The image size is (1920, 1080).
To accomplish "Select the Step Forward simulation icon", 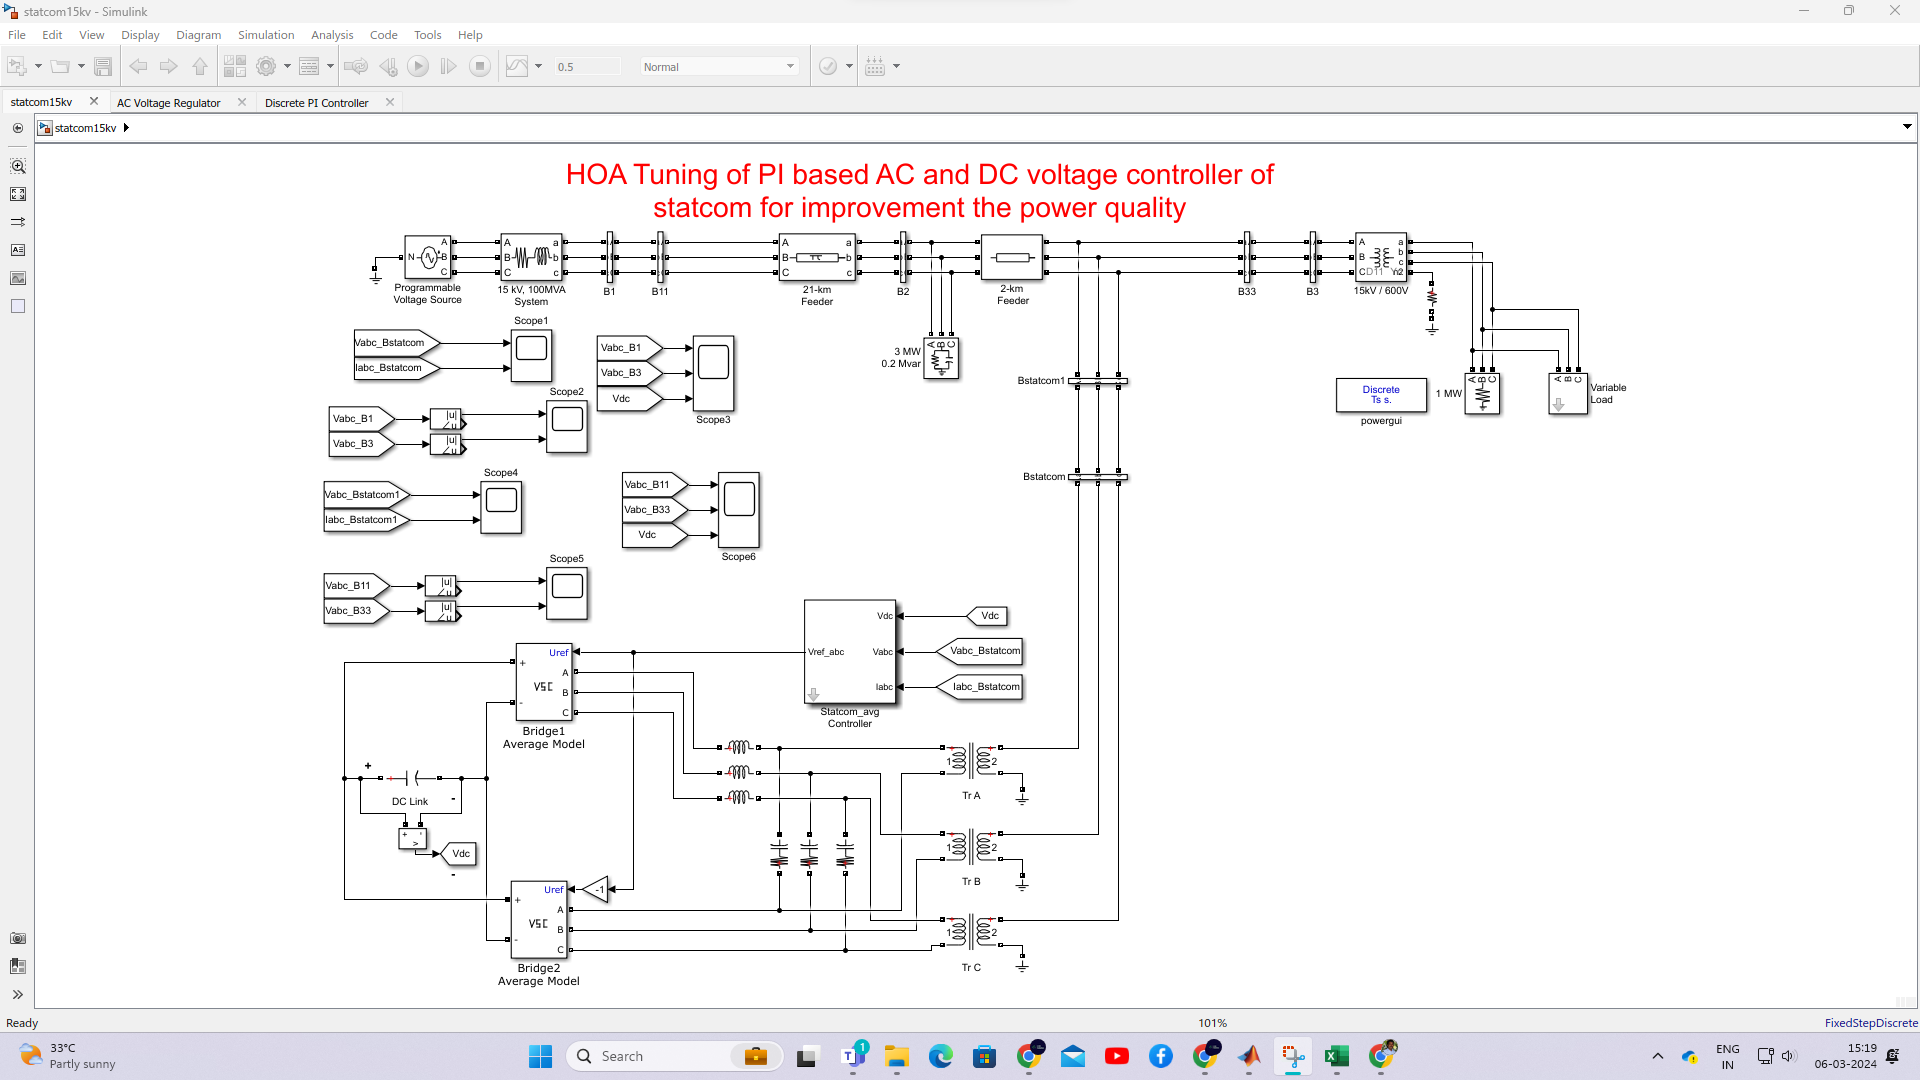I will tap(448, 66).
